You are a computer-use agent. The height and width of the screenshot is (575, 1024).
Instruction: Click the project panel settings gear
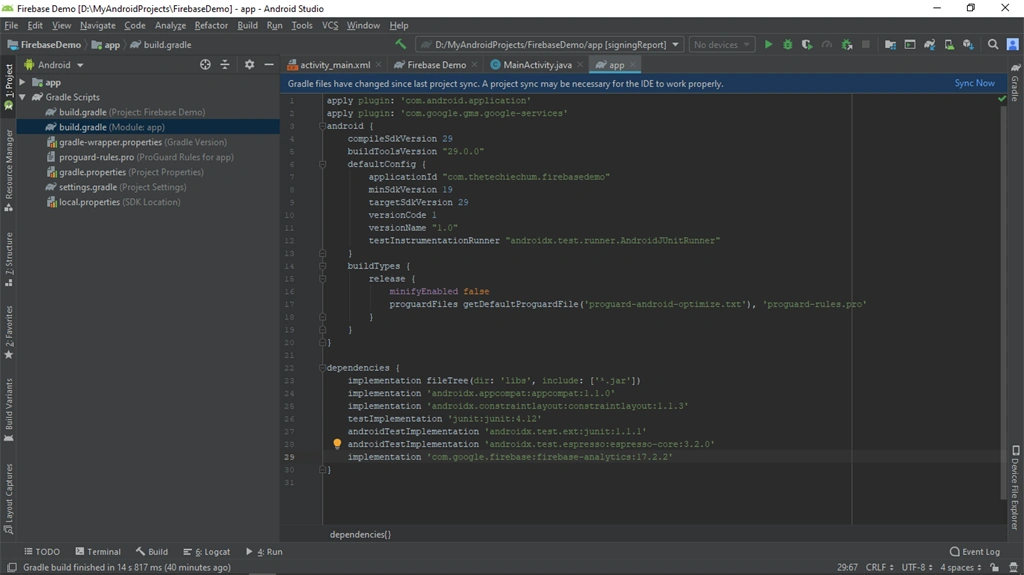click(x=249, y=65)
